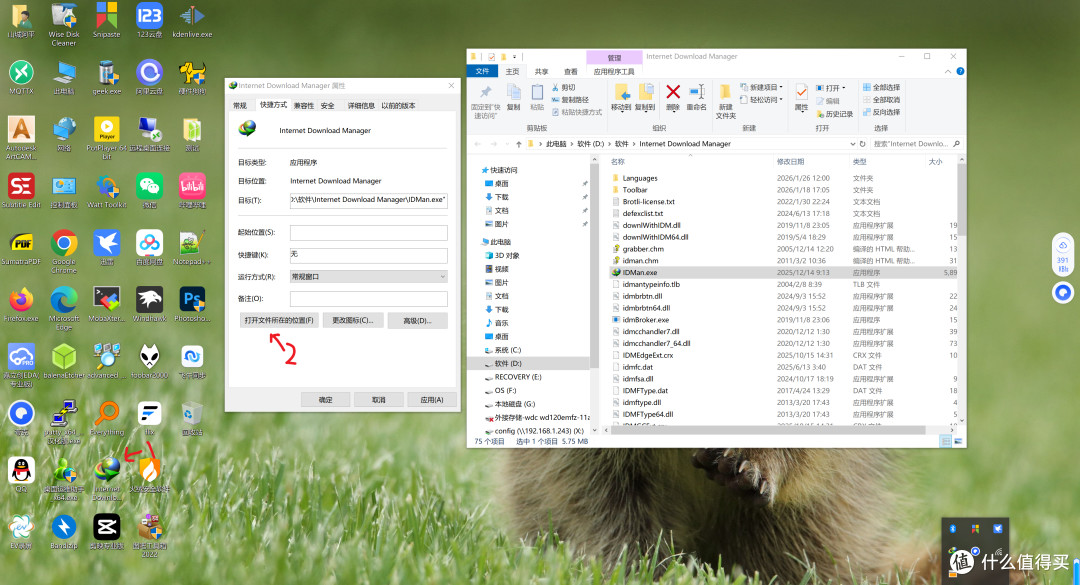The height and width of the screenshot is (585, 1080).
Task: Select the Languages folder in the file list
Action: click(639, 178)
